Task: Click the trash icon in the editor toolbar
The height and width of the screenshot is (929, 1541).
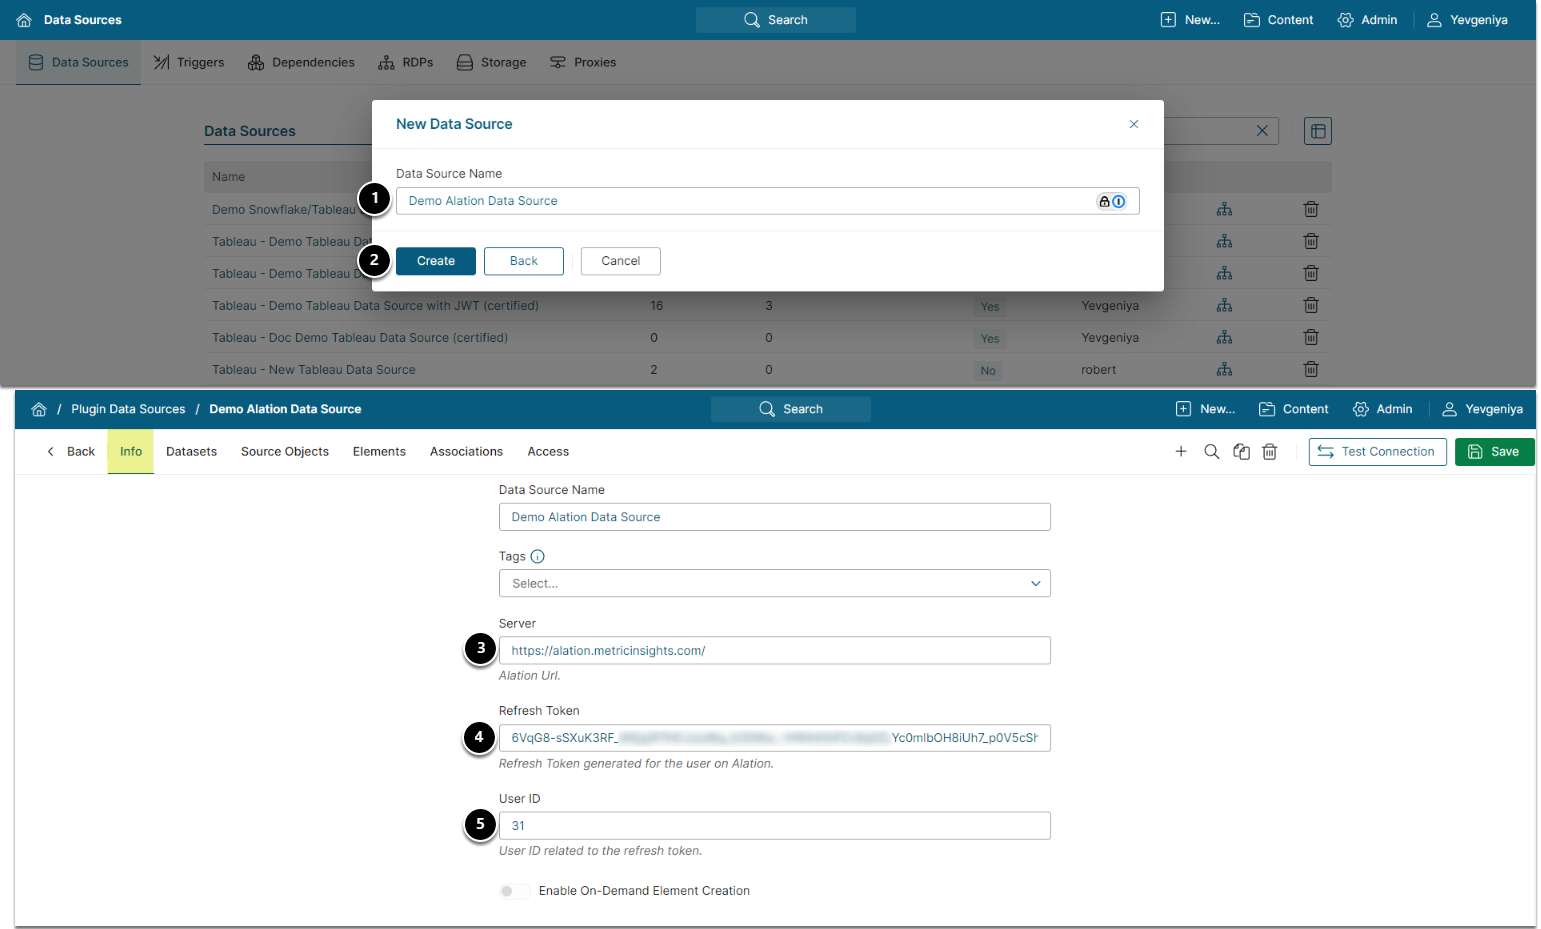Action: tap(1270, 452)
